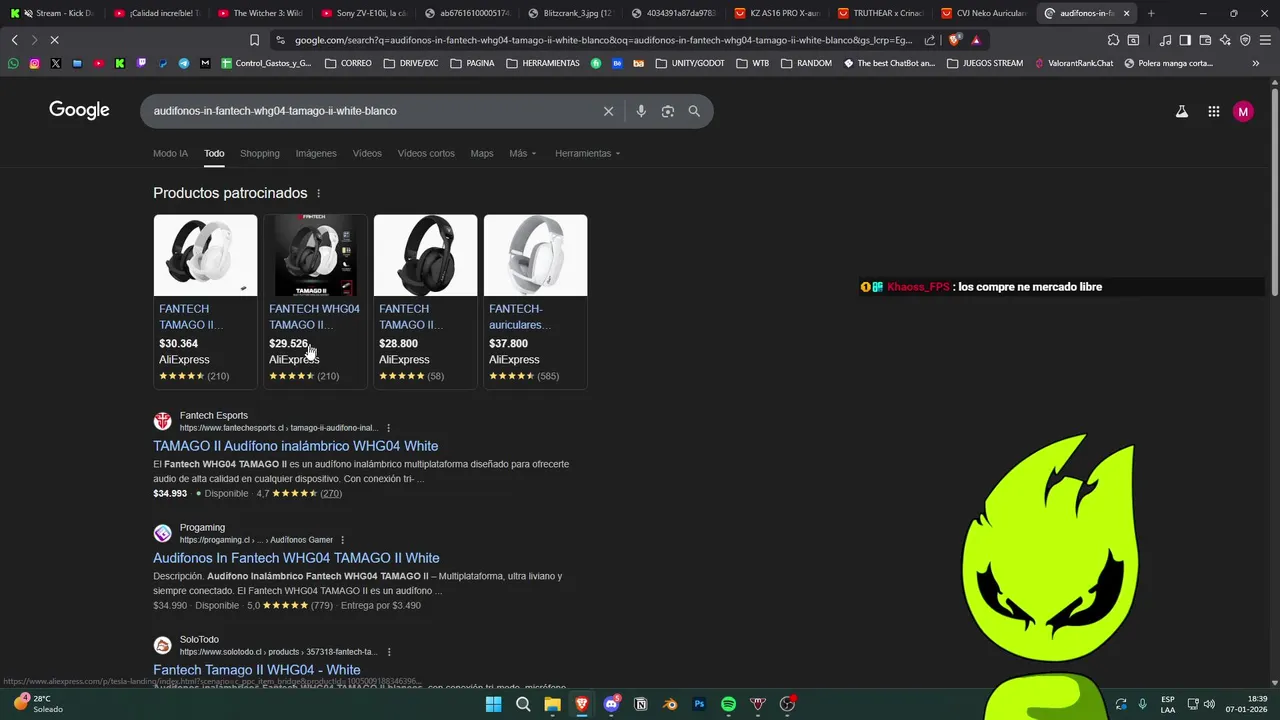Stop loading the current page
This screenshot has height=720, width=1280.
54,40
